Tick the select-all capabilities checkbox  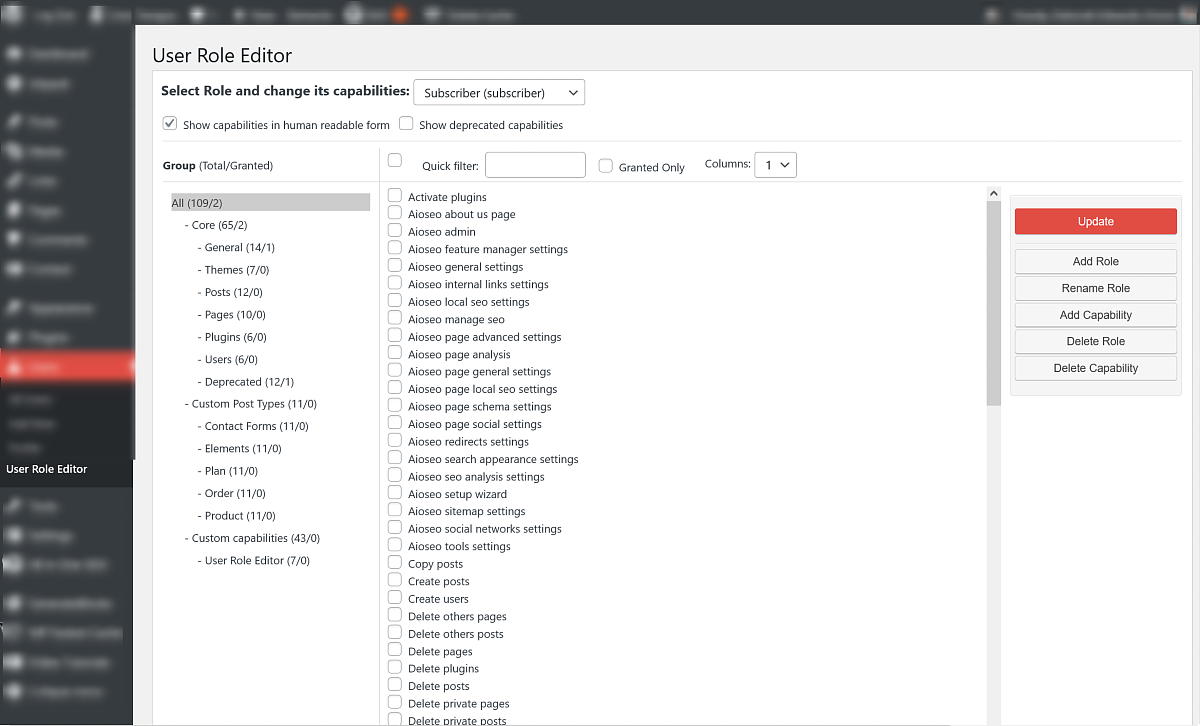(395, 161)
